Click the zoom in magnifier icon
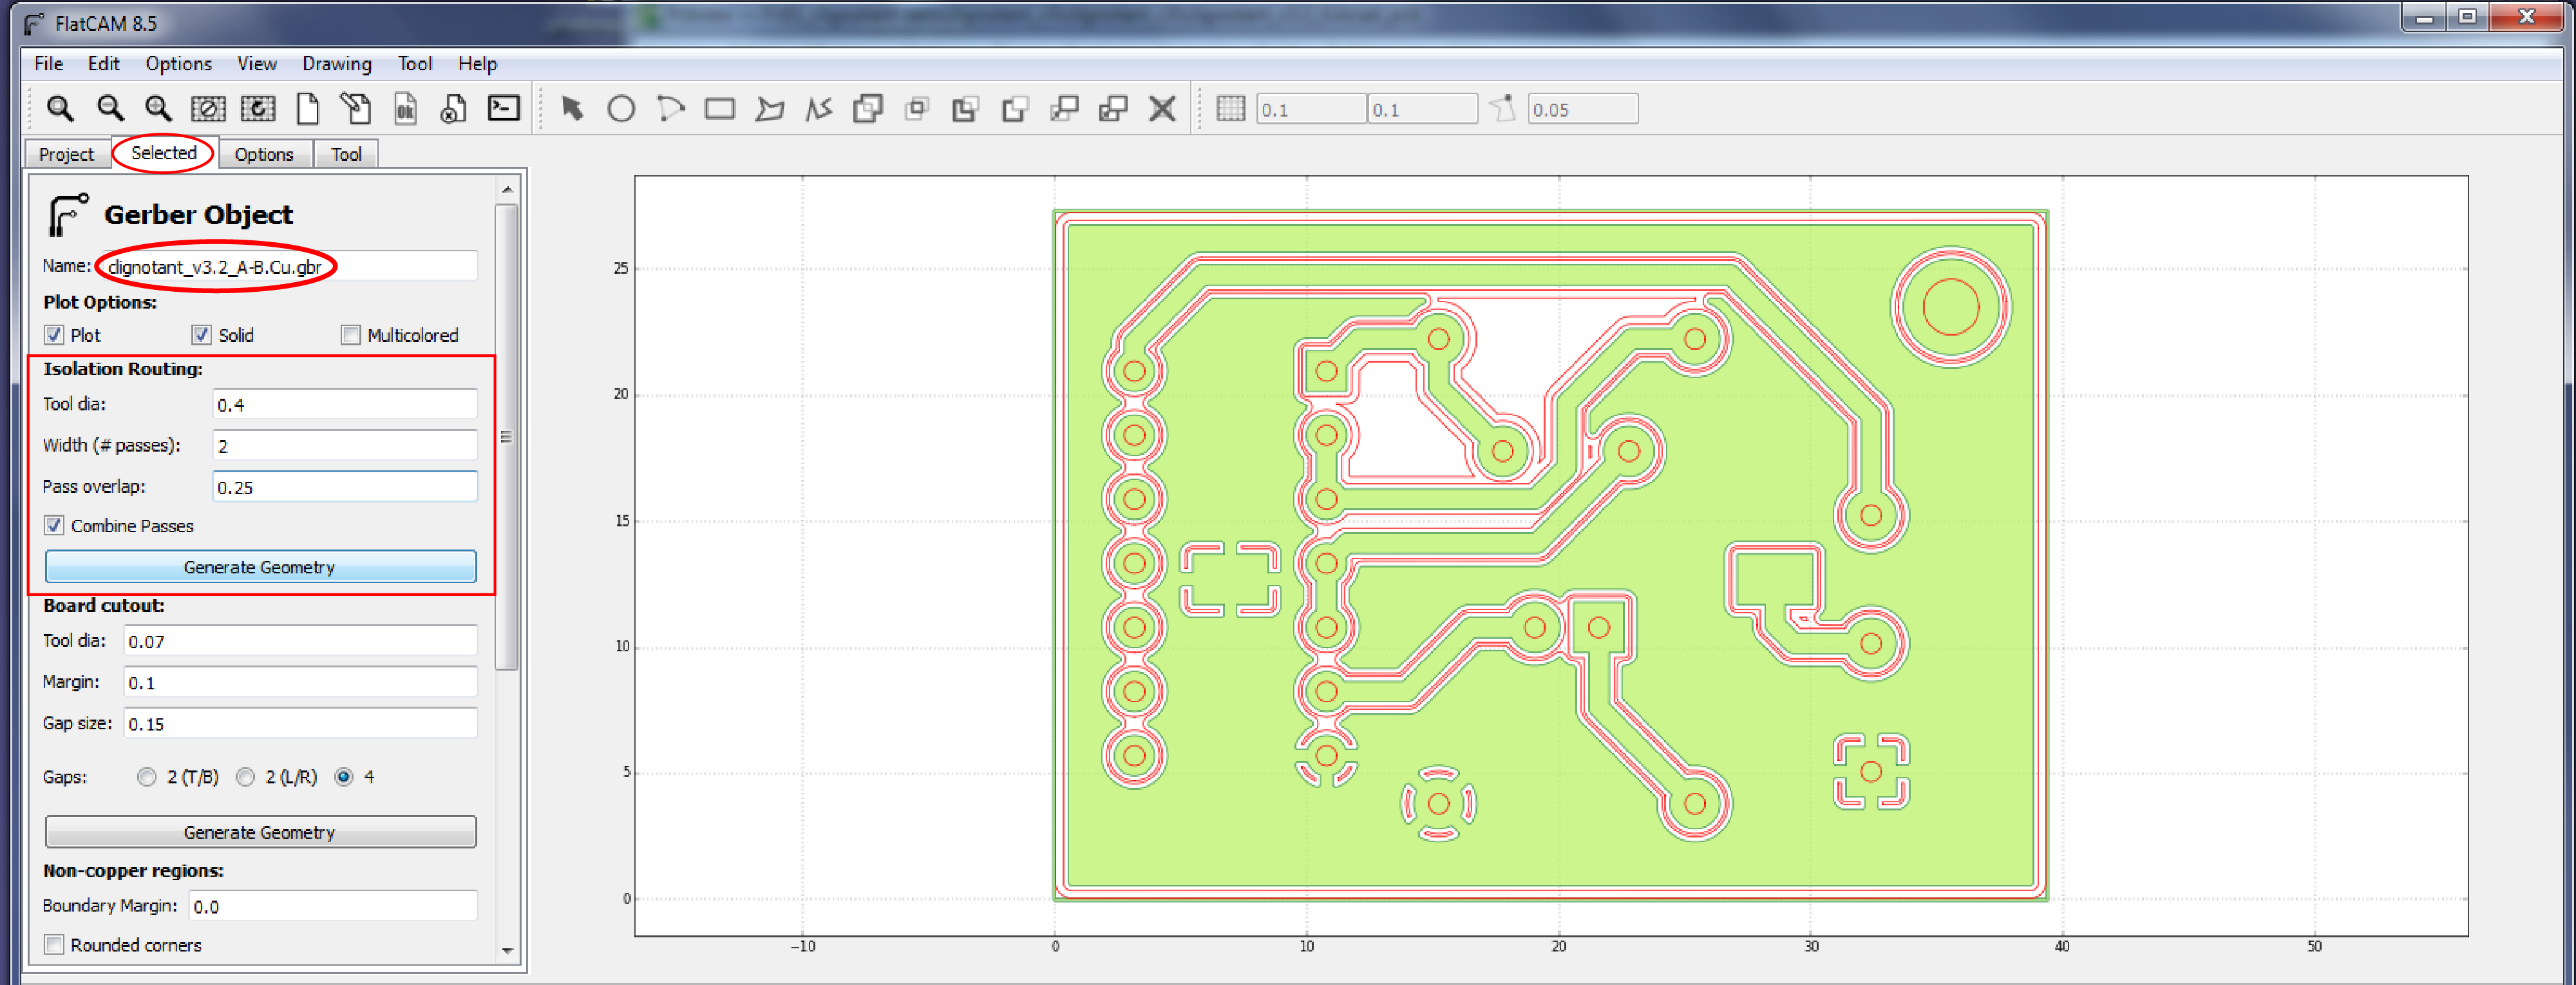2576x985 pixels. click(158, 108)
